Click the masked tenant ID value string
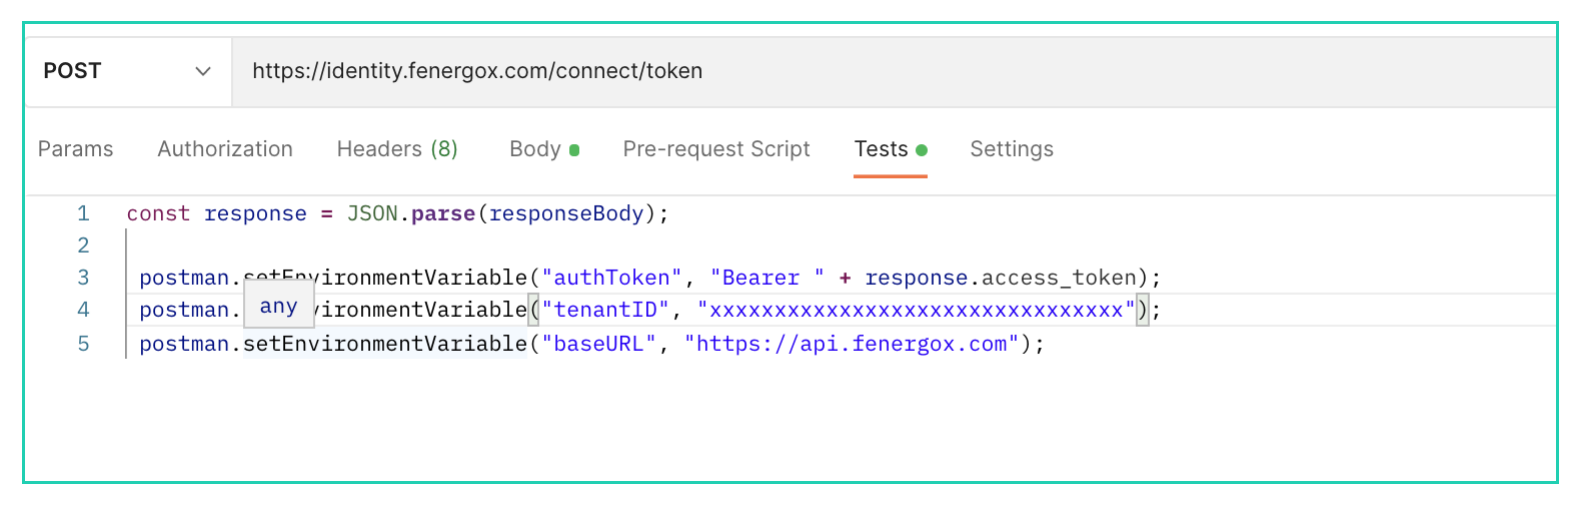This screenshot has height=514, width=1581. [x=916, y=310]
